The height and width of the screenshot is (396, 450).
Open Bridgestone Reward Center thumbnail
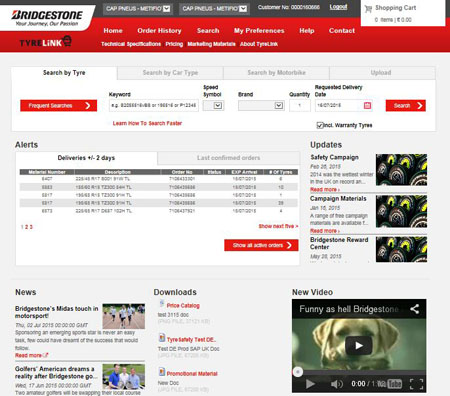[x=401, y=249]
